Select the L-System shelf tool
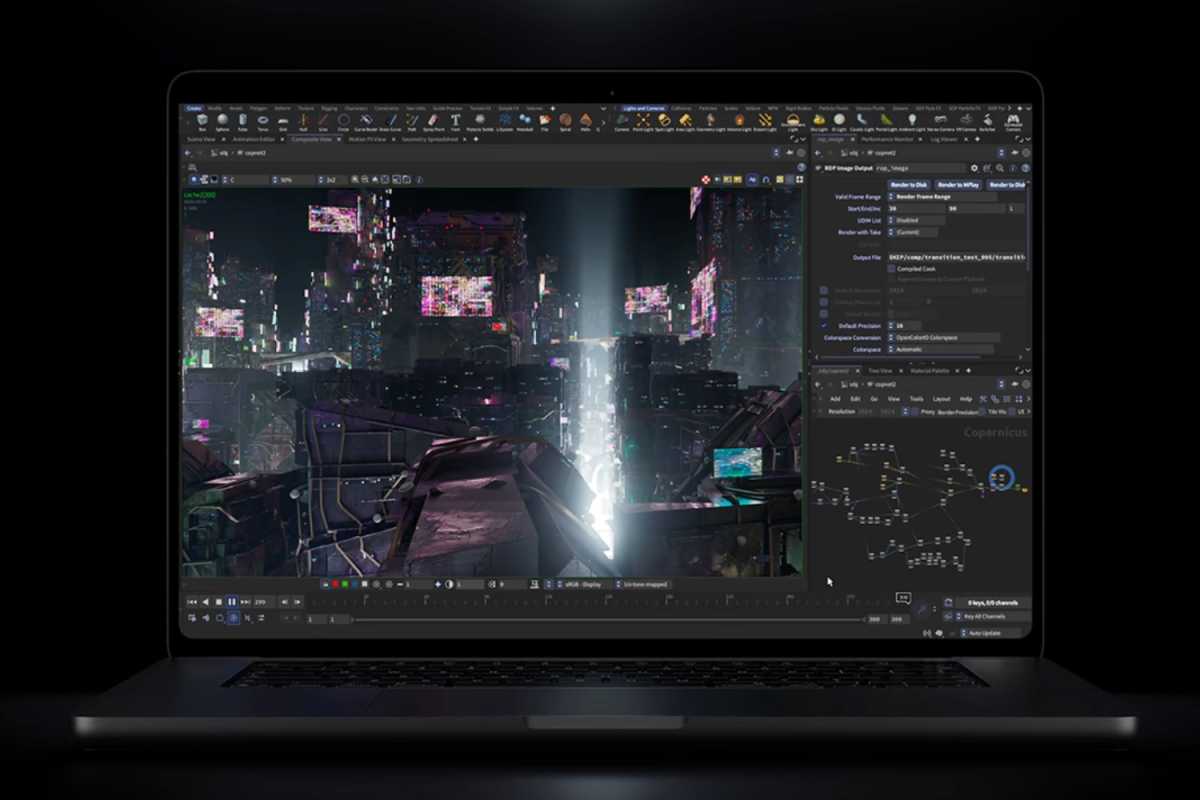The image size is (1200, 800). 505,121
